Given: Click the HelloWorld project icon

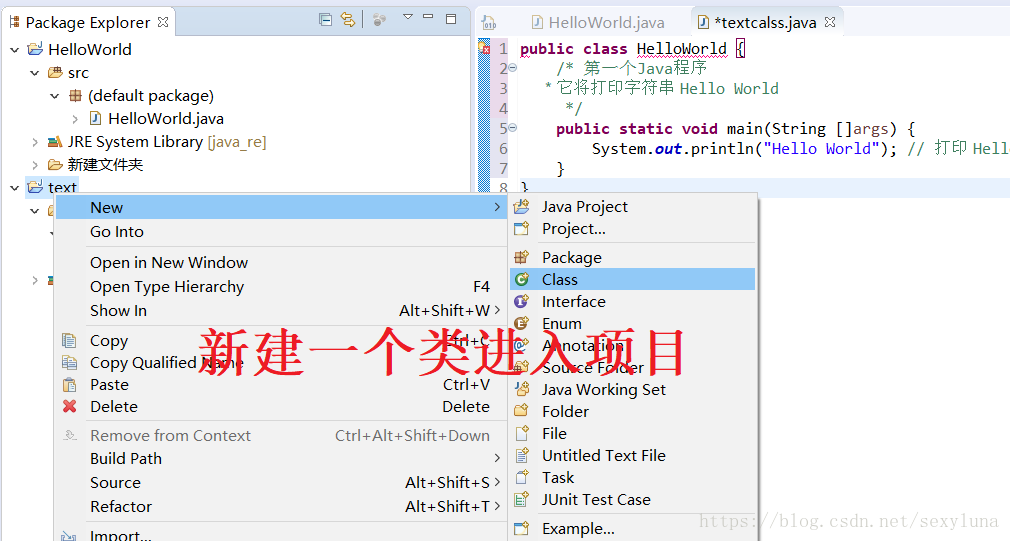Looking at the screenshot, I should coord(35,49).
